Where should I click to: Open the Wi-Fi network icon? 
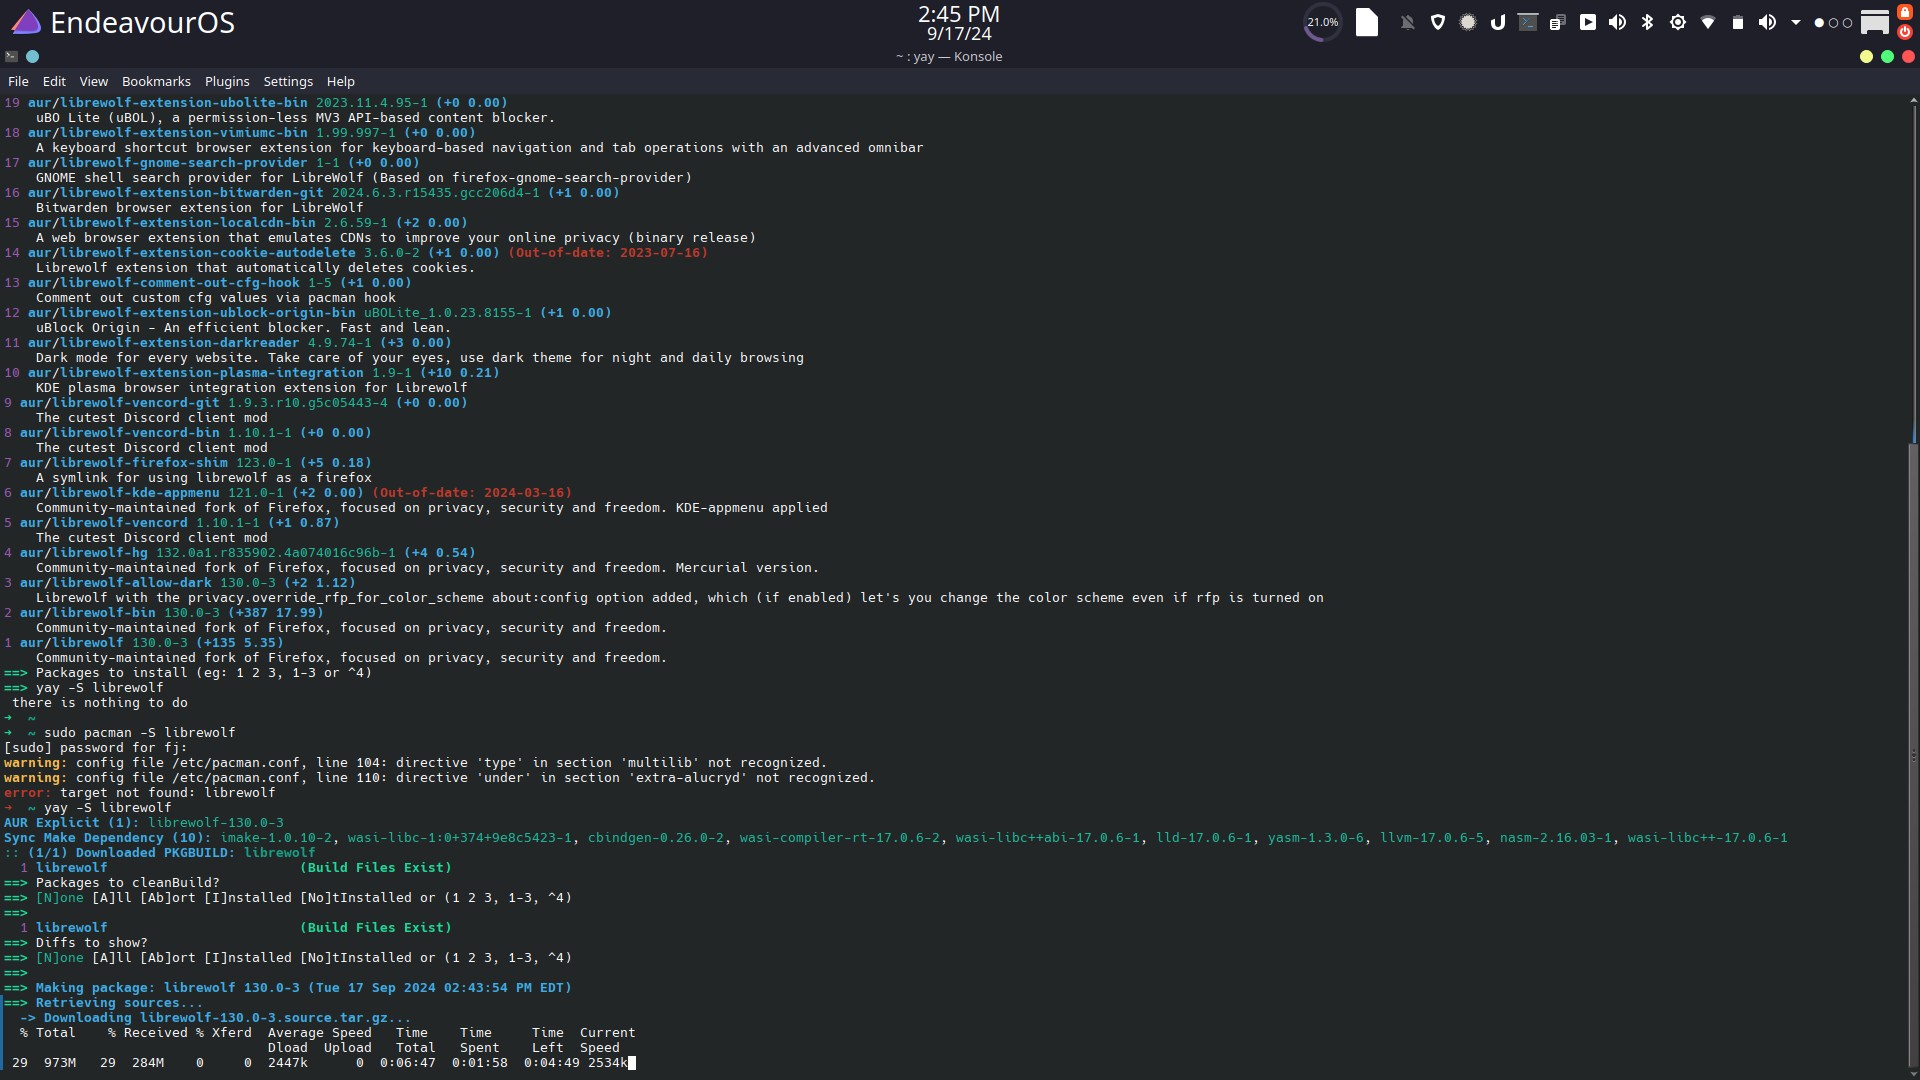[1707, 22]
